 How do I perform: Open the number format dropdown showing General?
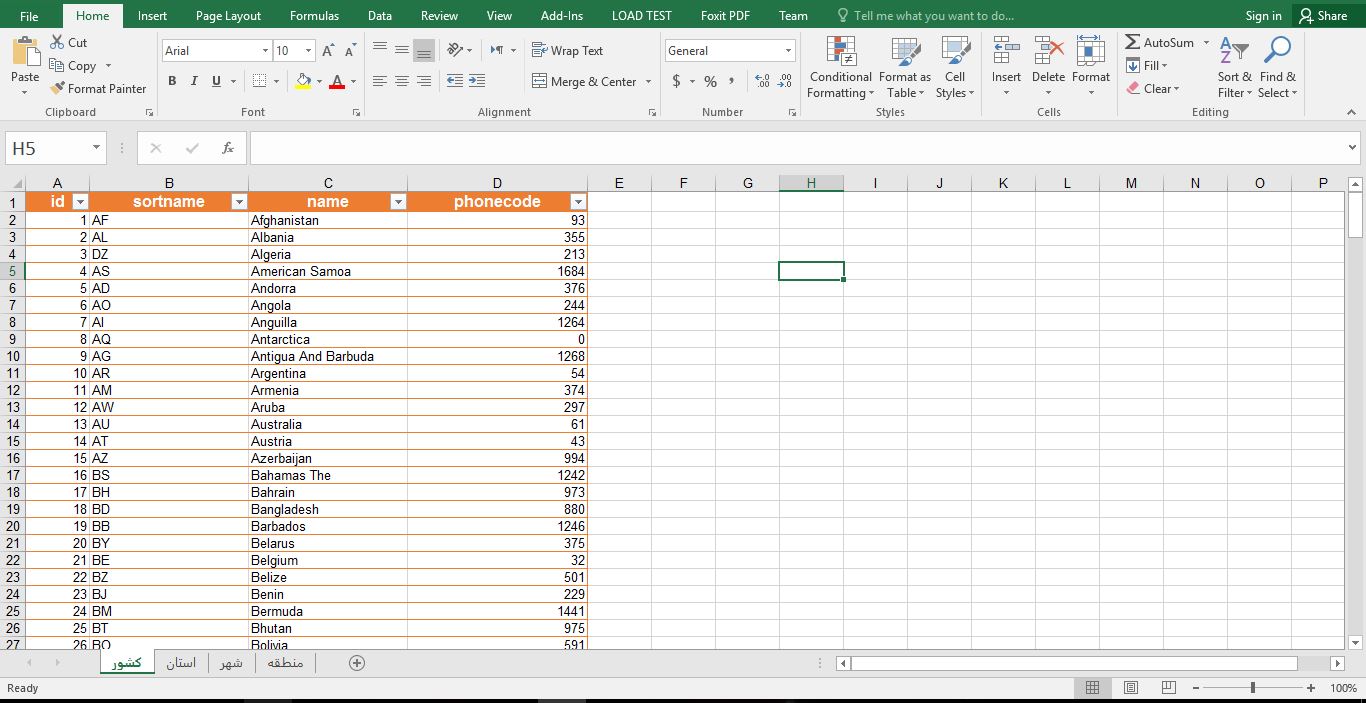click(x=788, y=51)
